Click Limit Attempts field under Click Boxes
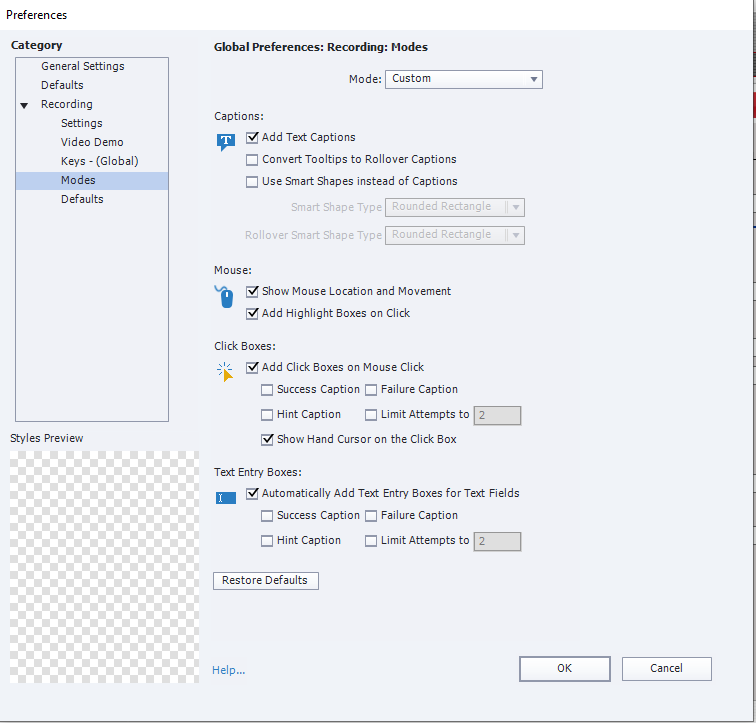Screen dimensions: 756x723 pyautogui.click(x=497, y=415)
